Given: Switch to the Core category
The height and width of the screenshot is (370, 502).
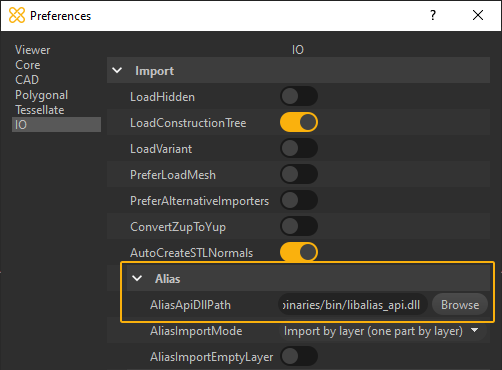Looking at the screenshot, I should pos(28,65).
